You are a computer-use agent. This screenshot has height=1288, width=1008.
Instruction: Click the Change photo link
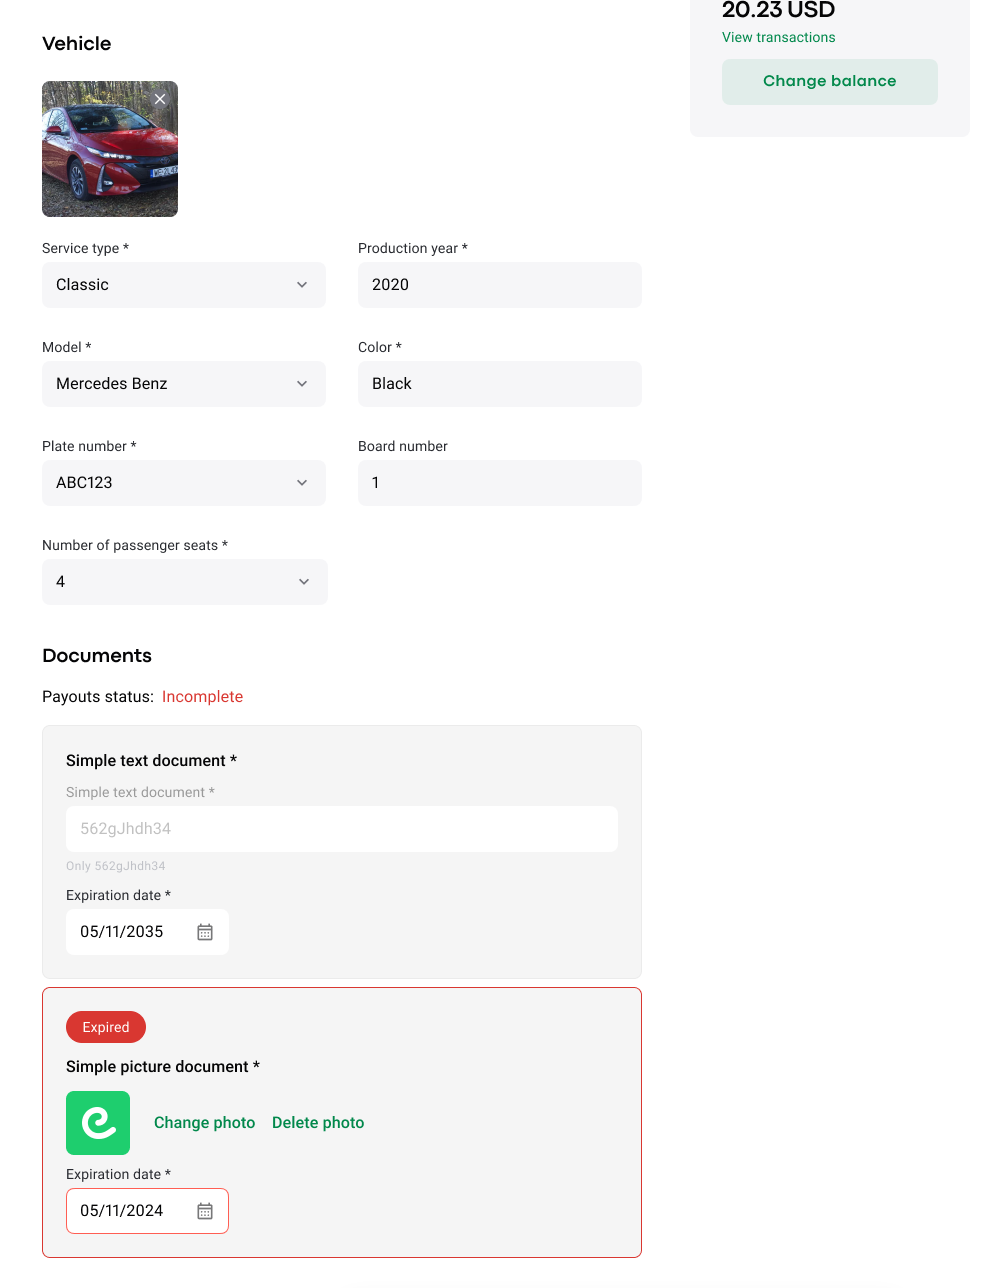pyautogui.click(x=204, y=1123)
